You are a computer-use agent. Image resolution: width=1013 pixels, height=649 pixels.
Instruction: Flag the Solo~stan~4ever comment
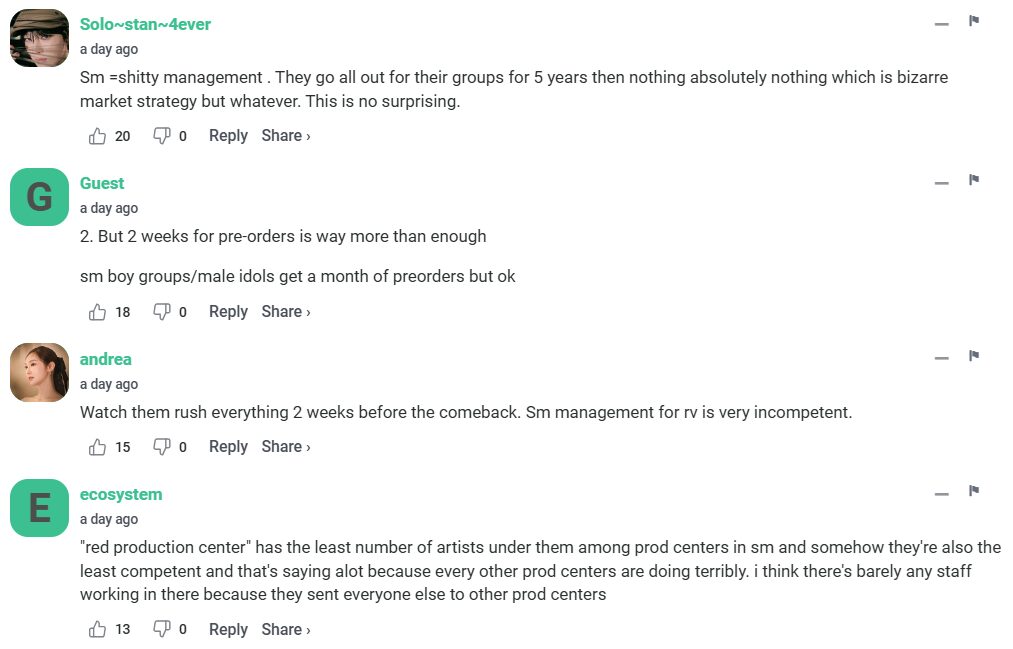pos(973,21)
